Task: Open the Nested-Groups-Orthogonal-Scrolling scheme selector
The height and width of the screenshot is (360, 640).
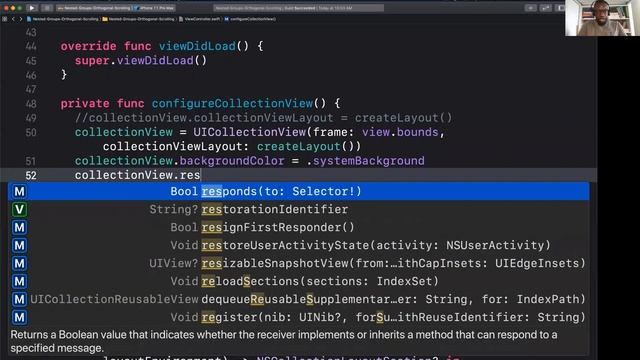Action: 94,8
